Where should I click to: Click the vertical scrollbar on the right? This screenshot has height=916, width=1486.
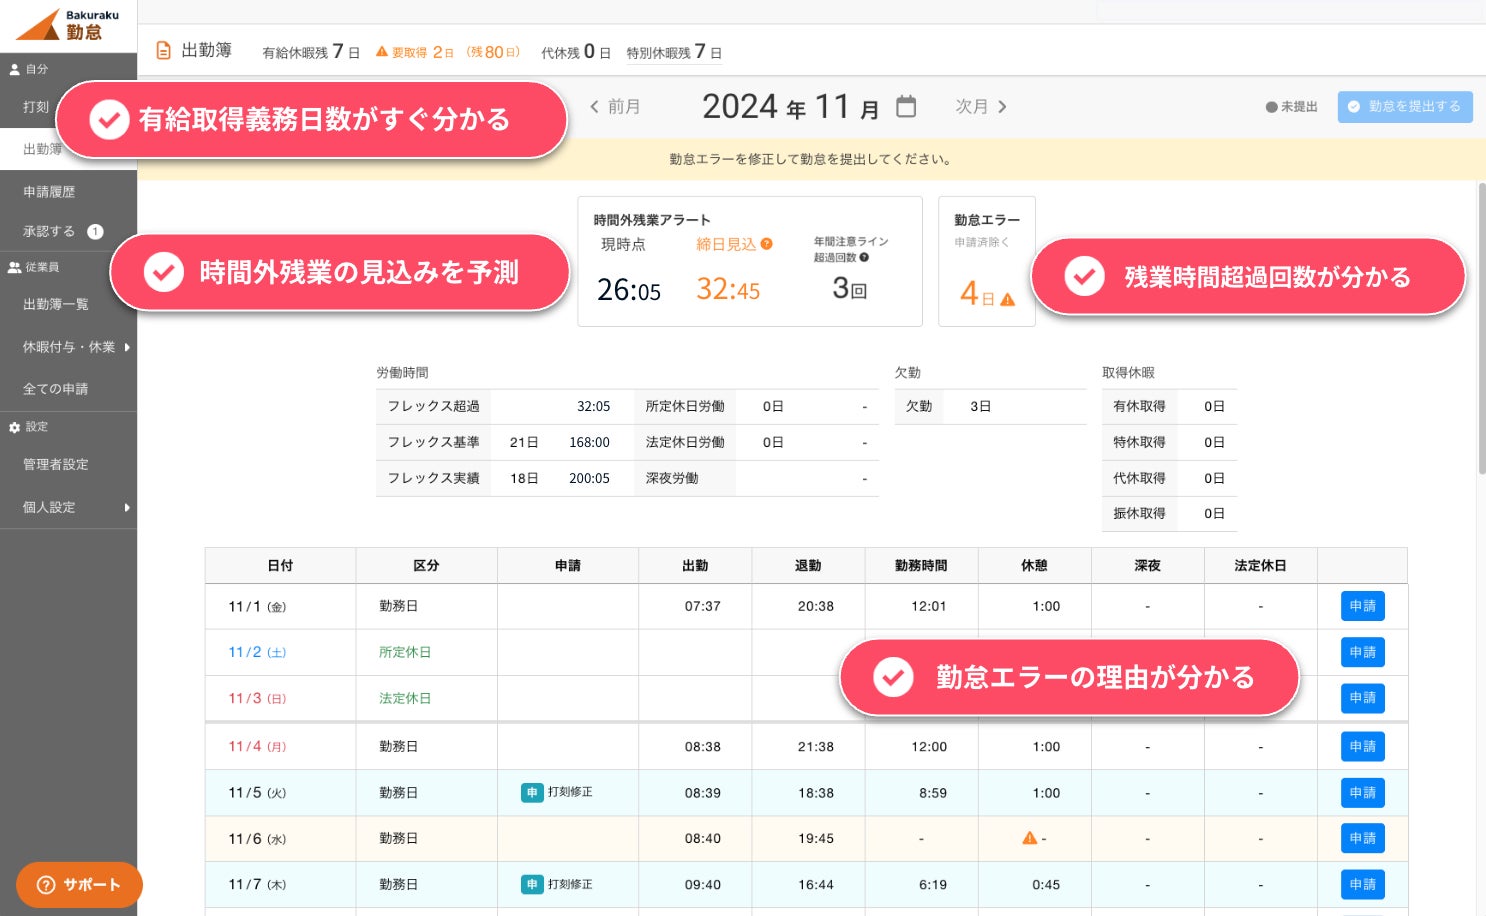tap(1481, 330)
